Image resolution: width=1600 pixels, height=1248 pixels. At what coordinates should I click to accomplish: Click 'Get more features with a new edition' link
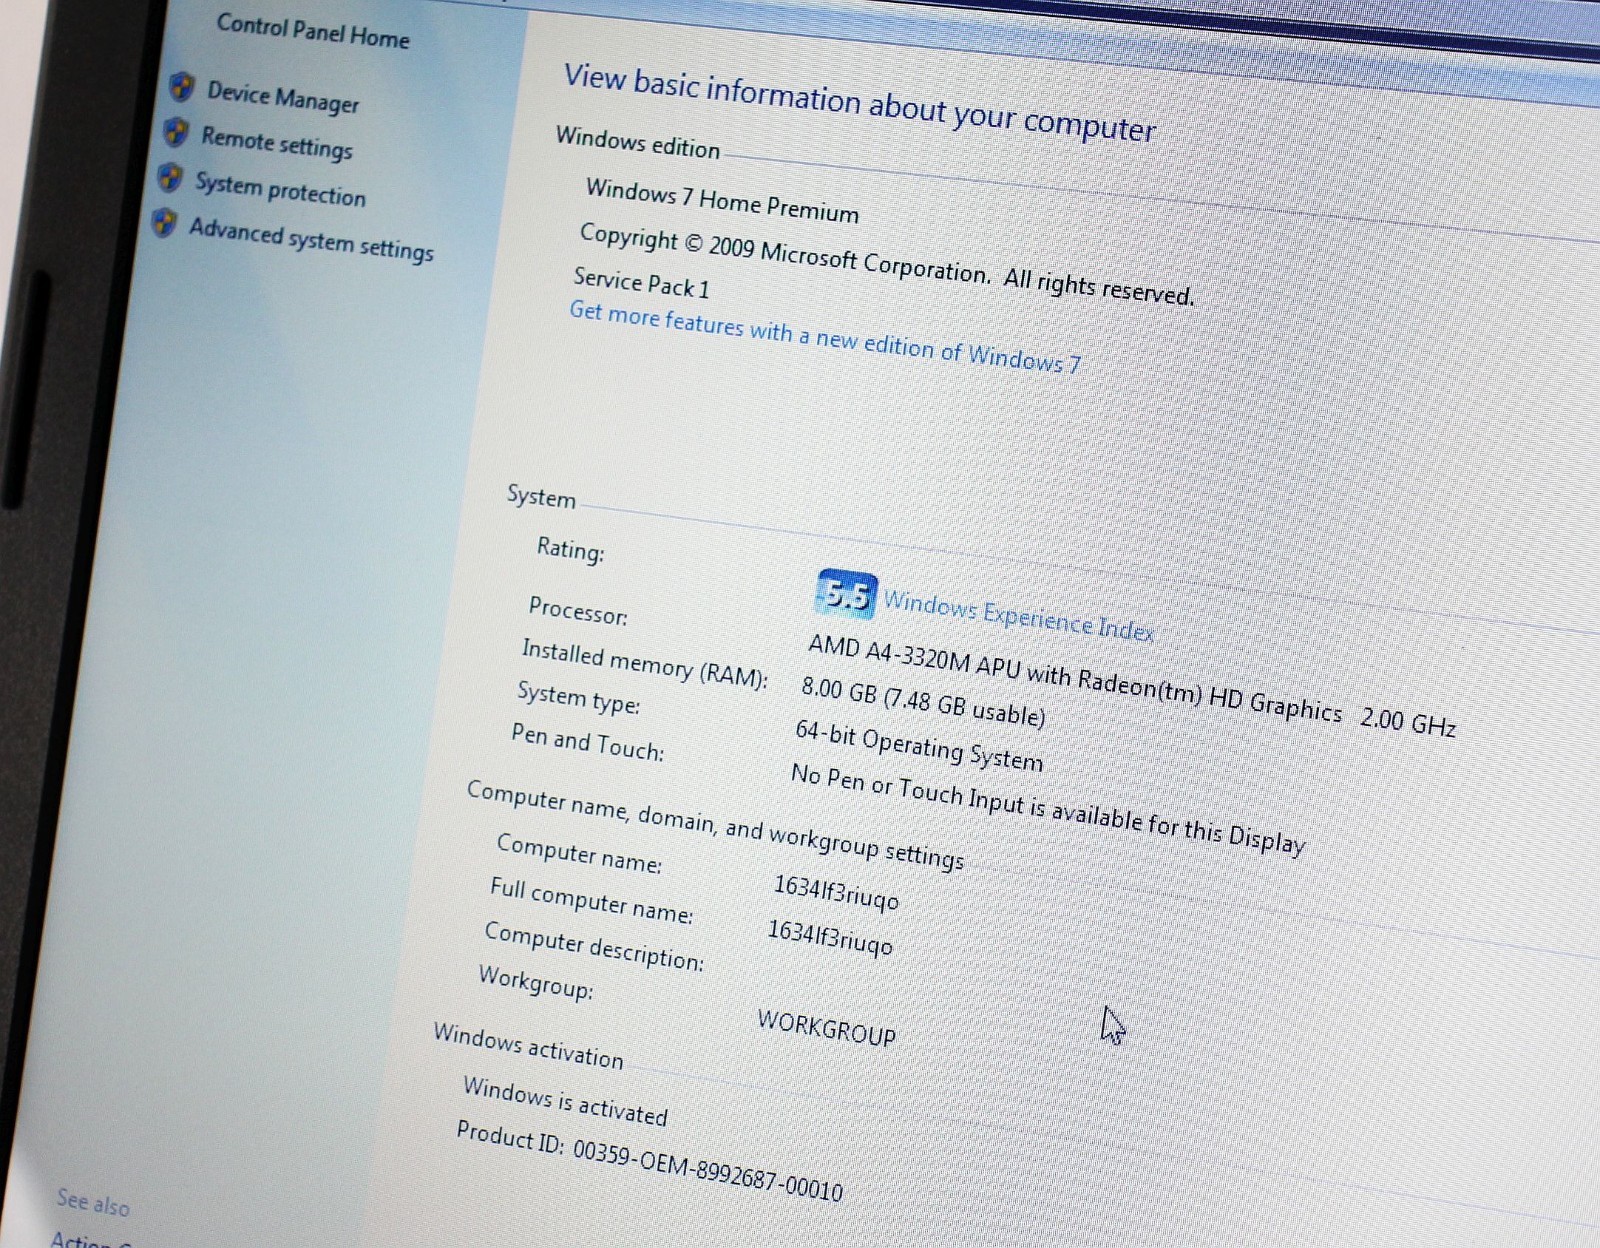[x=825, y=337]
